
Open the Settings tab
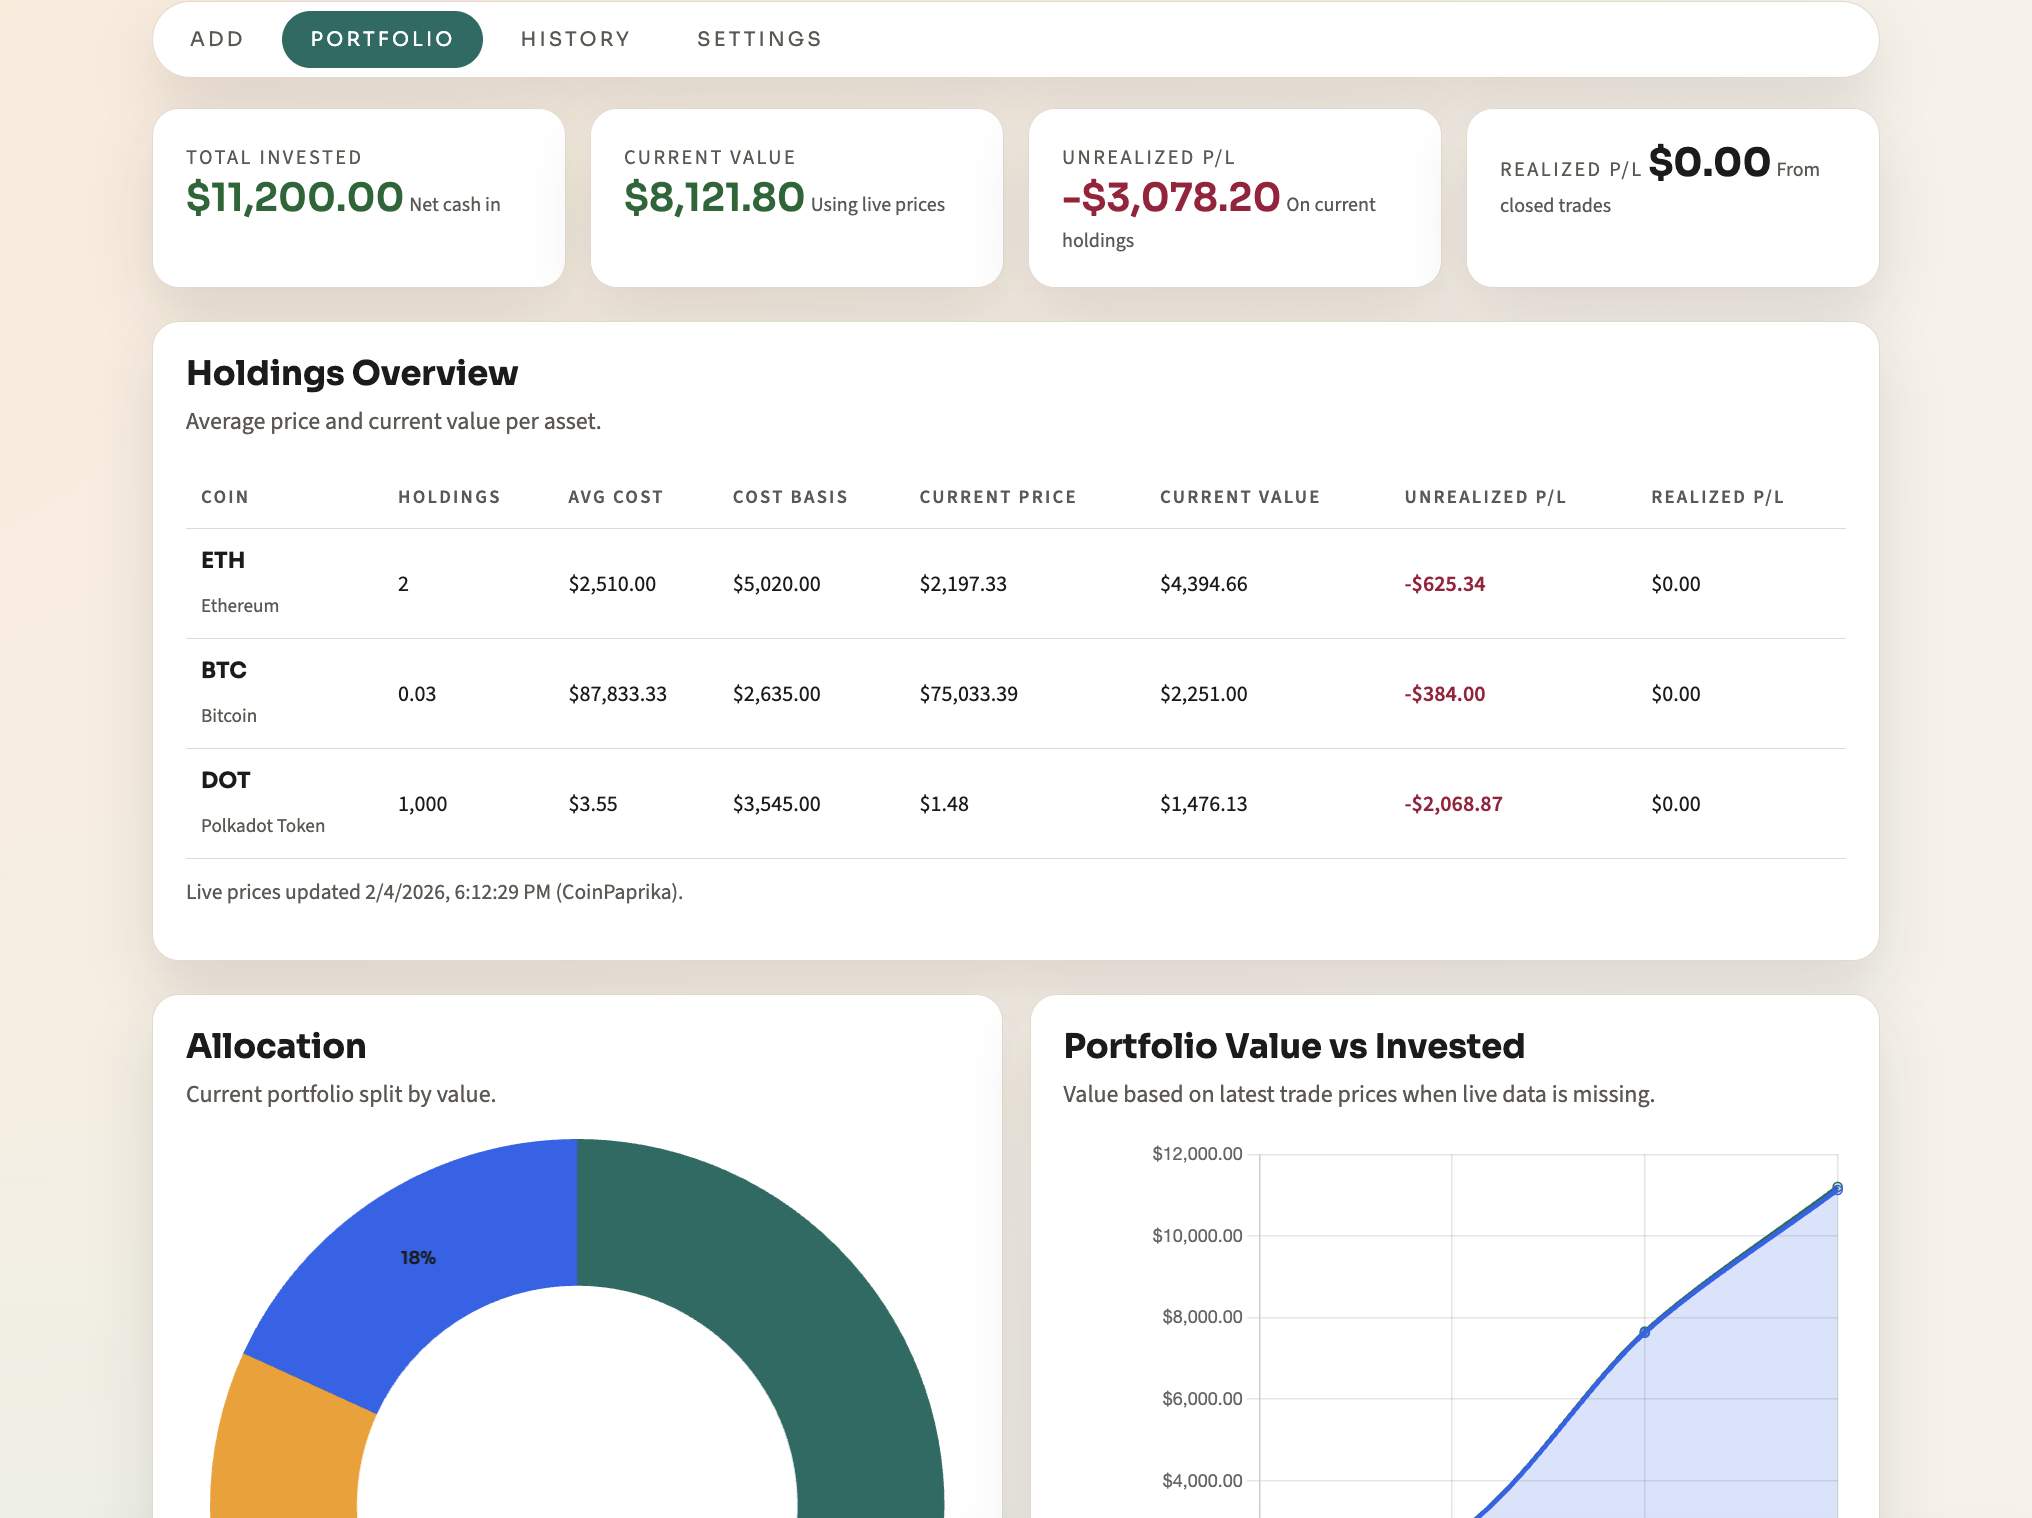(x=759, y=38)
